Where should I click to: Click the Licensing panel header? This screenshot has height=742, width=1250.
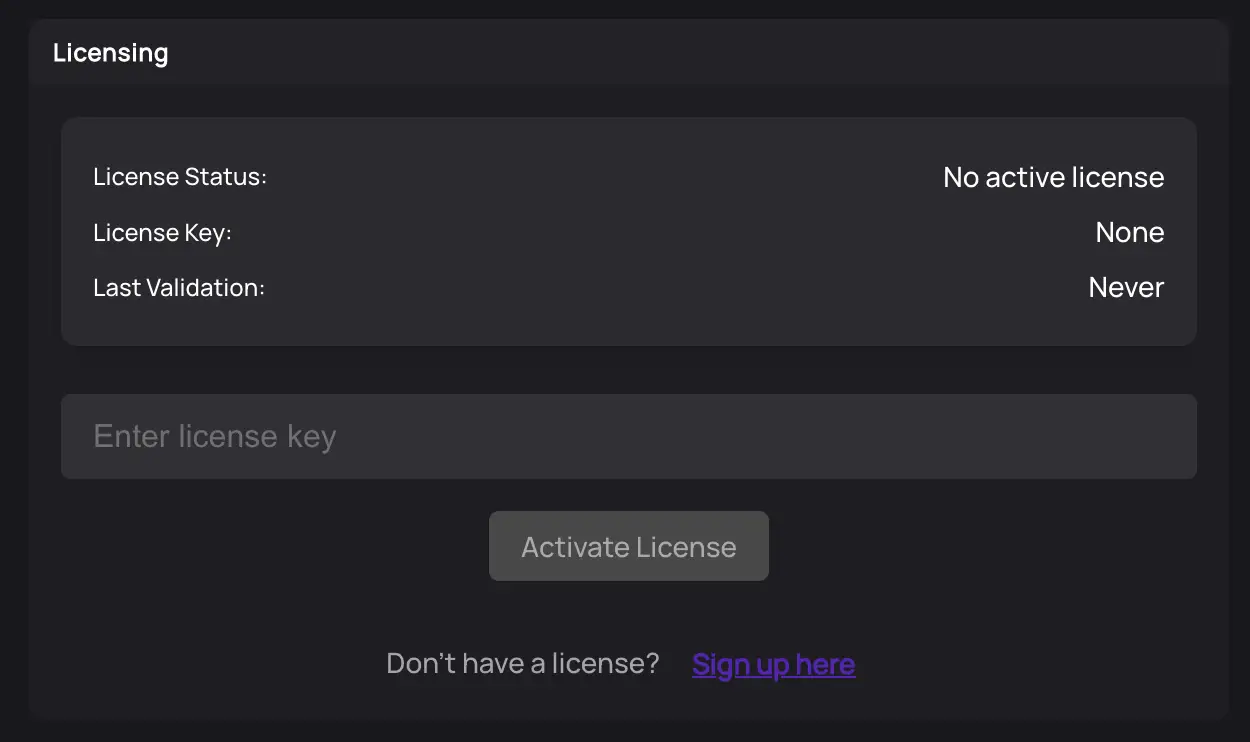pyautogui.click(x=110, y=52)
